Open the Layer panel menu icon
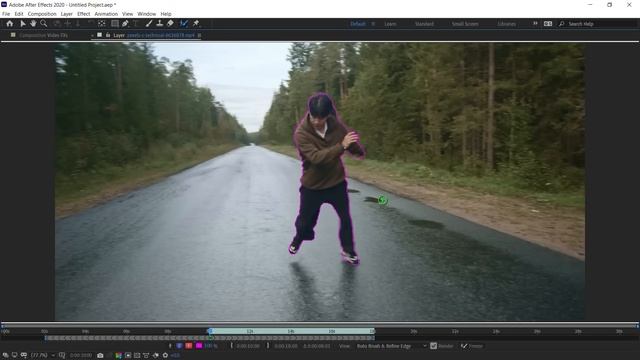Screen dimensions: 640x360 point(199,36)
